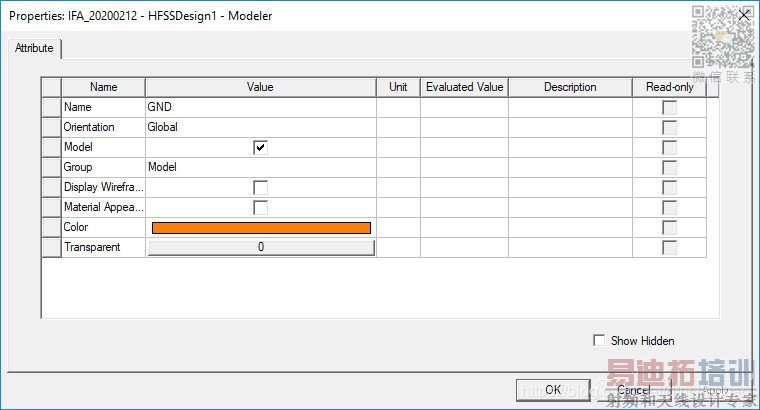The width and height of the screenshot is (760, 410).
Task: Close the Properties dialog window
Action: (743, 15)
